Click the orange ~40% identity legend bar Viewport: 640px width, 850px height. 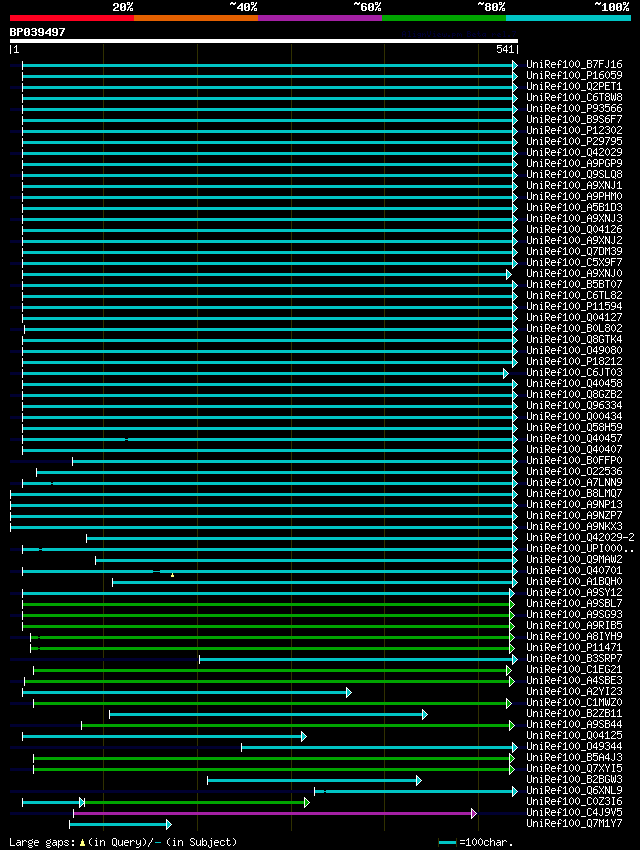[x=196, y=18]
